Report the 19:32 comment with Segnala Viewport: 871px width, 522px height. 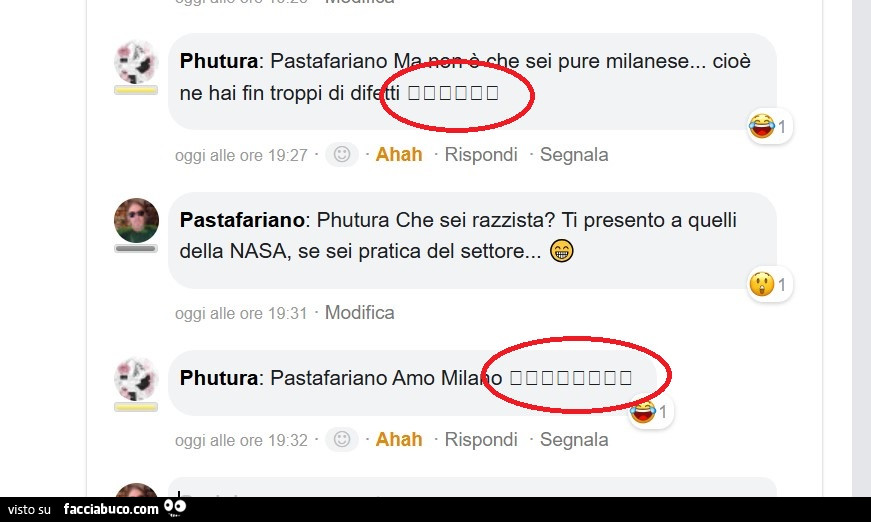coord(574,439)
